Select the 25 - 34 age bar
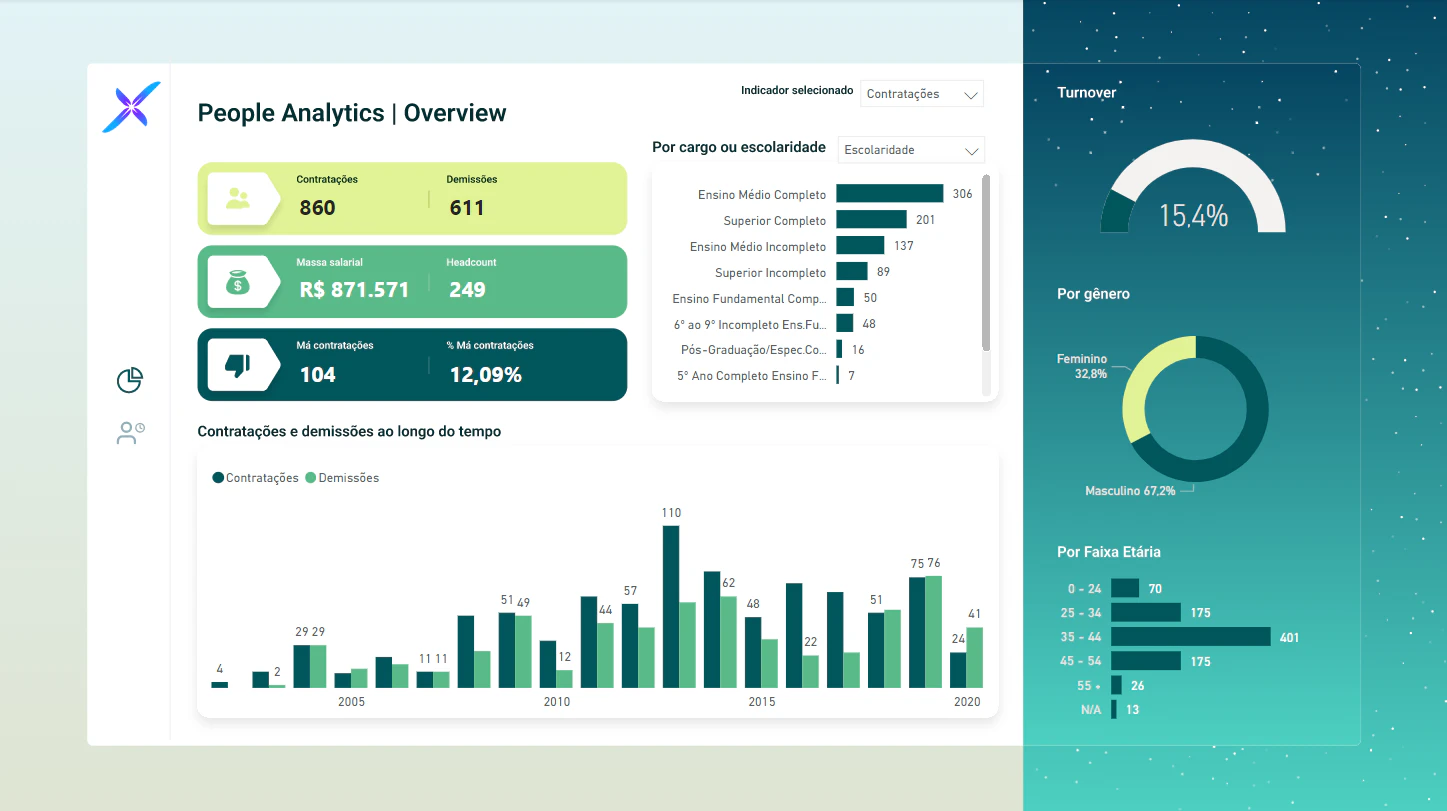 coord(1146,613)
